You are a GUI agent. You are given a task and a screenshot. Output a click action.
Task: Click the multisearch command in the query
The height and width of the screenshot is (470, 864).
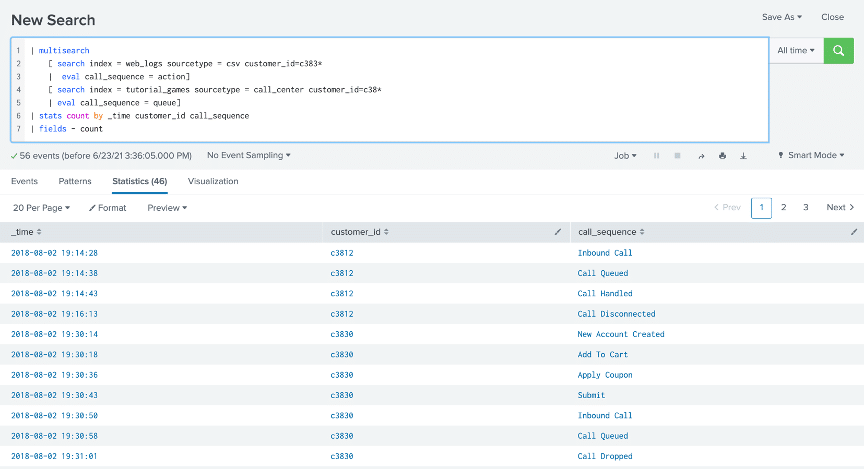point(64,50)
